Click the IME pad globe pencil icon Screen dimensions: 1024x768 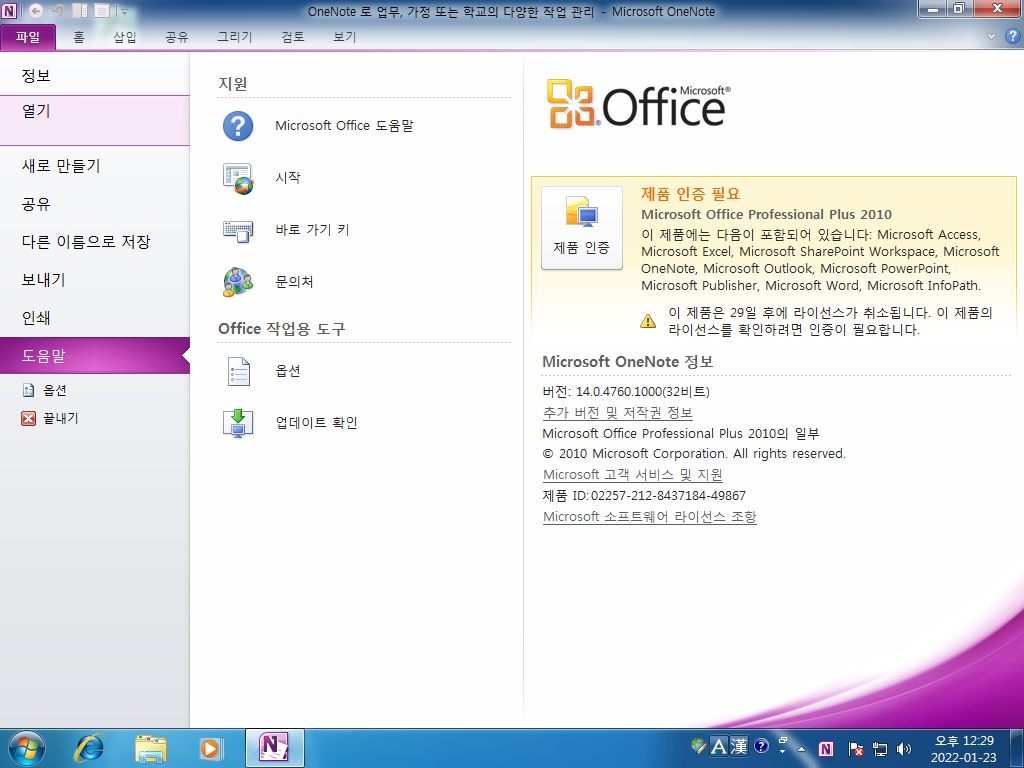698,746
